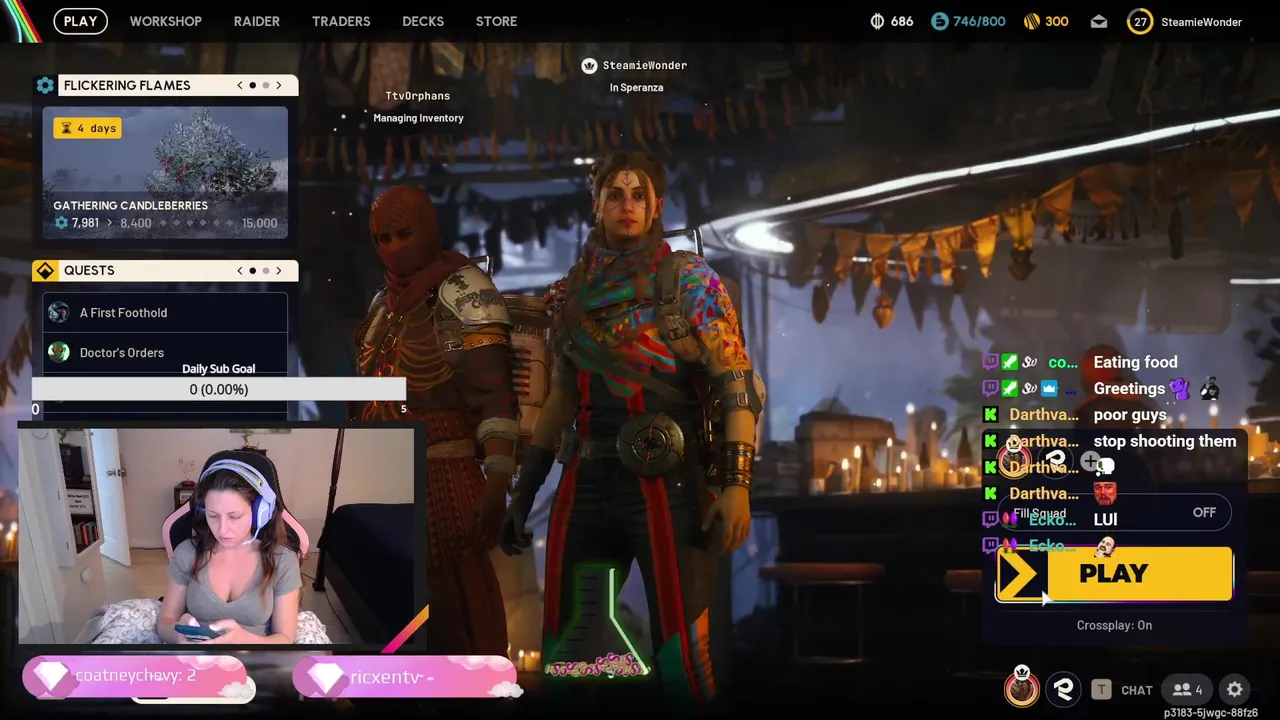Click the candleberry progress gear icon
1280x720 pixels.
[x=61, y=223]
